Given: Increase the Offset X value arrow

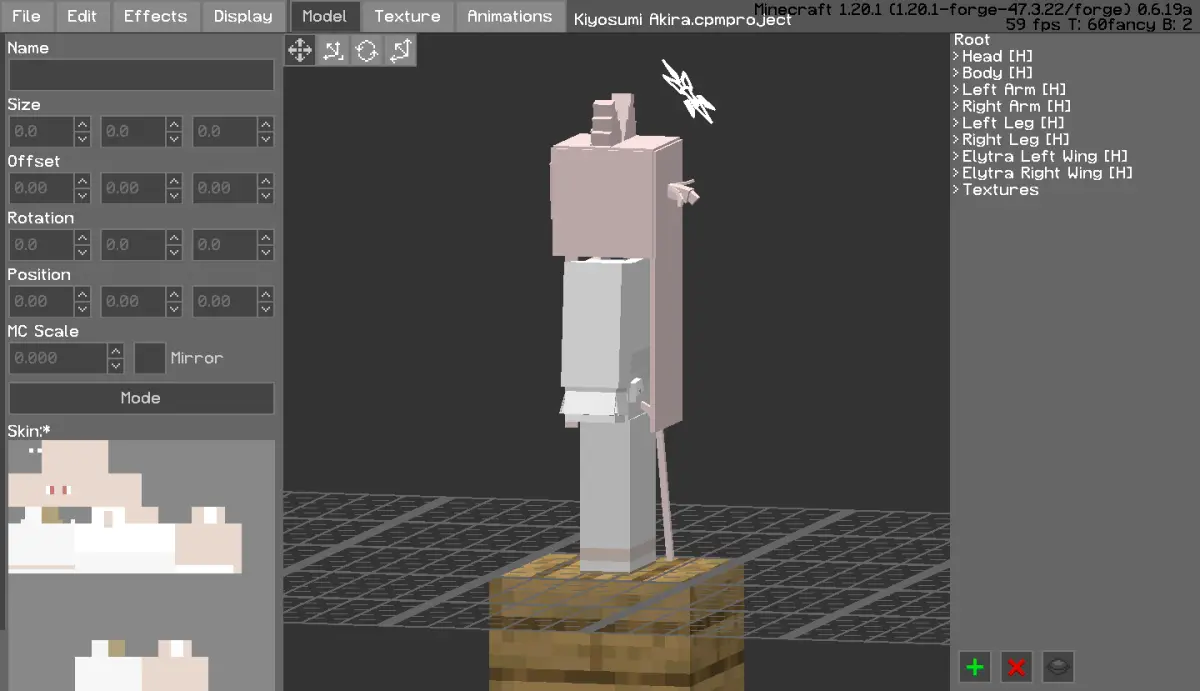Looking at the screenshot, I should pos(82,181).
